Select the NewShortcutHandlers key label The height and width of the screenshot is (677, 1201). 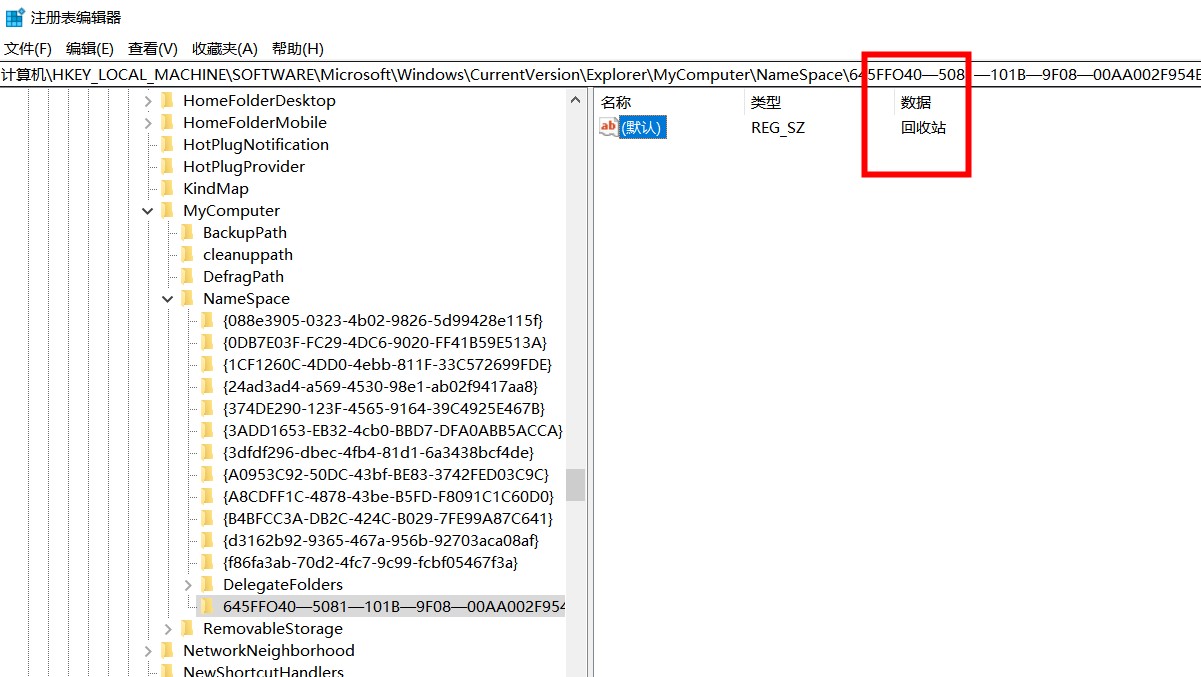point(264,671)
